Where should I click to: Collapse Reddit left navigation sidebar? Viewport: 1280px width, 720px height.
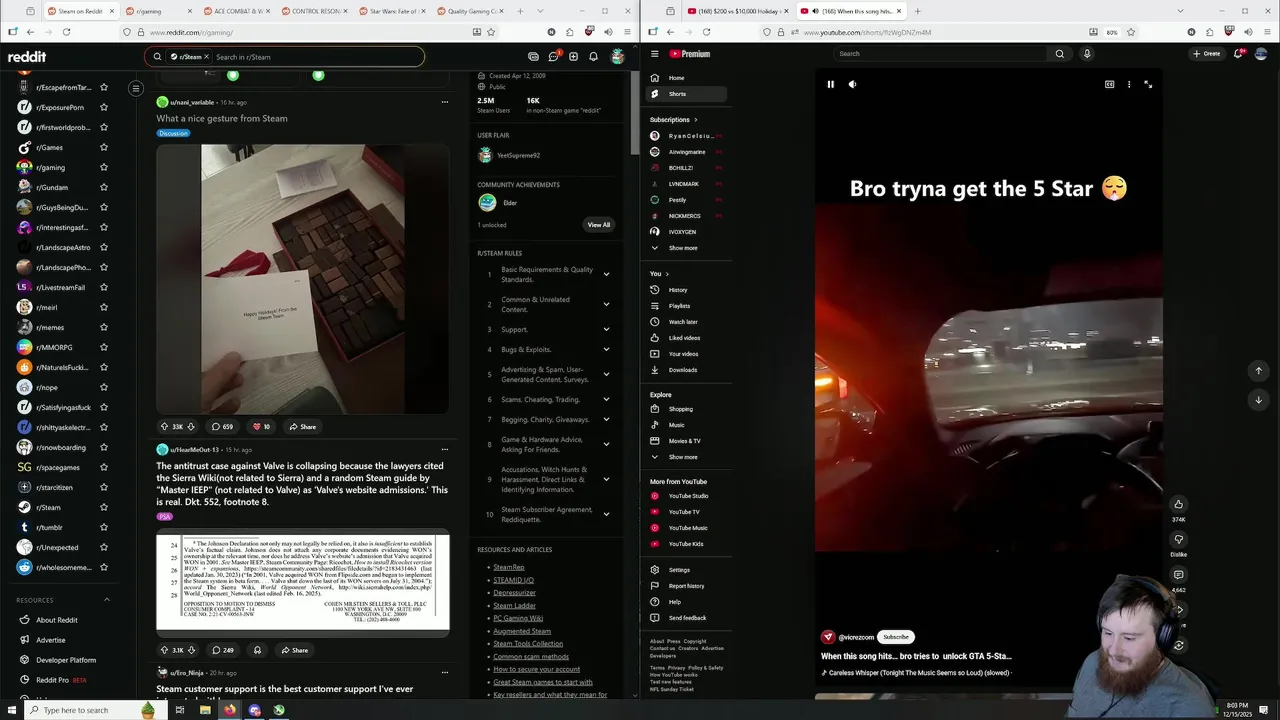[136, 88]
